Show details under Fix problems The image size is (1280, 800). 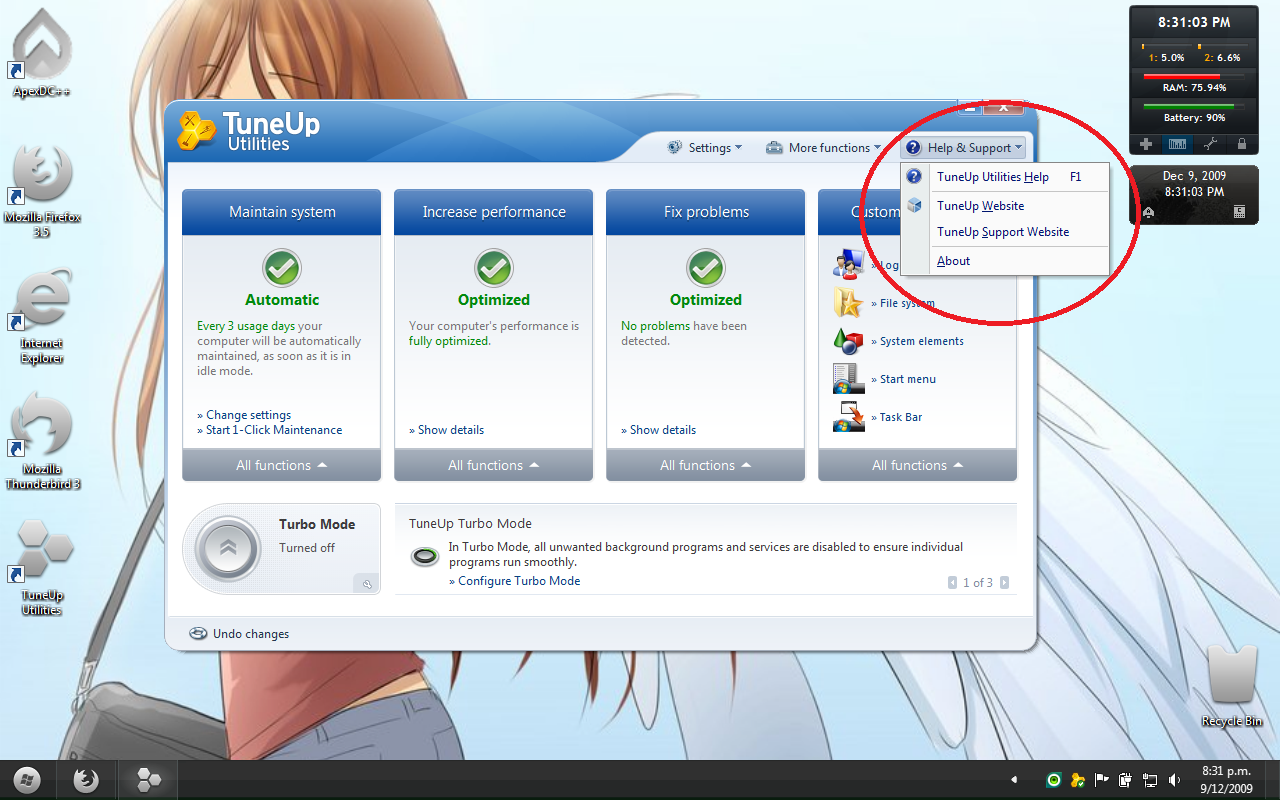point(658,430)
